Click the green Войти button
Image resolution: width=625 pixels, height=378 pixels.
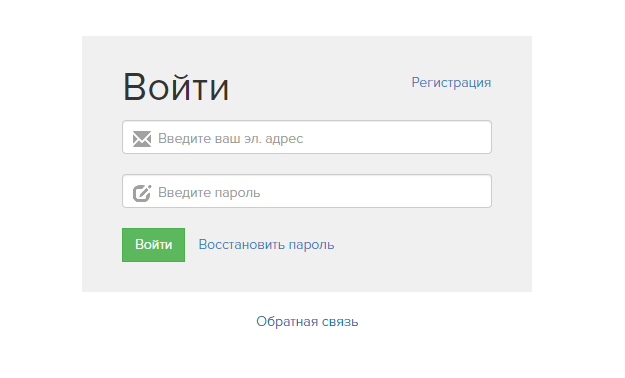tap(153, 245)
